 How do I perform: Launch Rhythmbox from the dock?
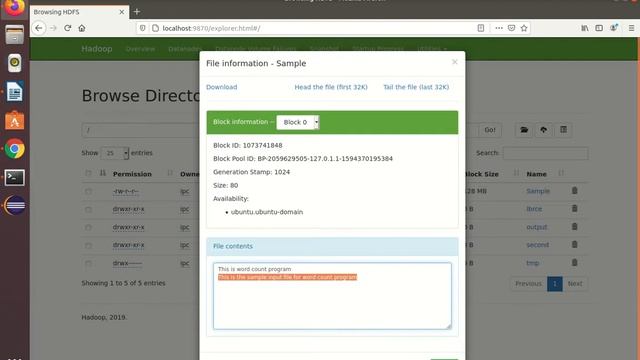(x=14, y=63)
